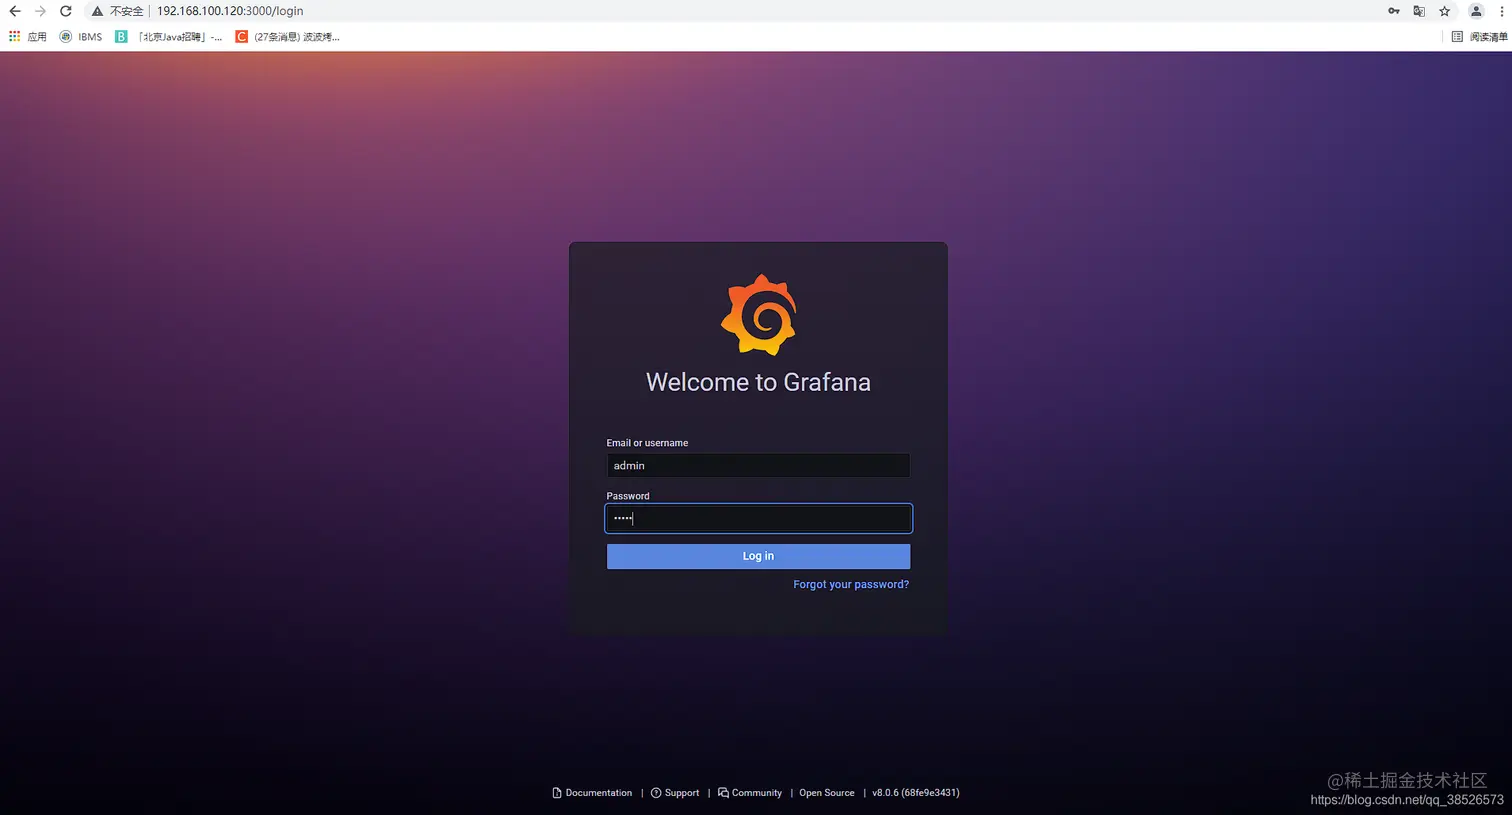Open the Open Source footer link
This screenshot has width=1512, height=815.
[827, 793]
